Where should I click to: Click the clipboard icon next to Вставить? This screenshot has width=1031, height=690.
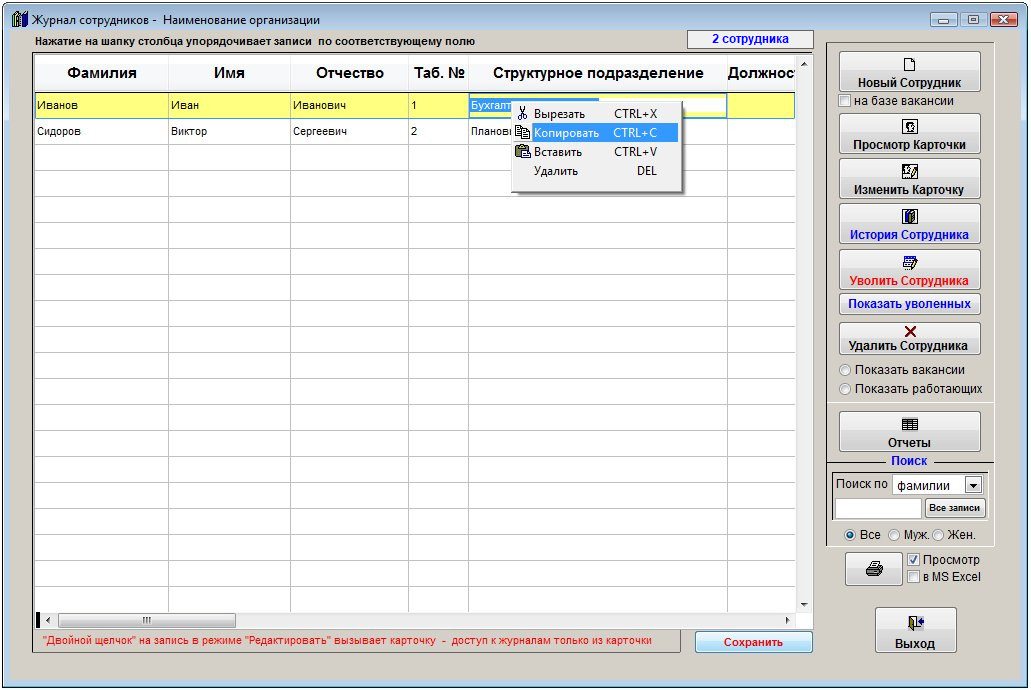[523, 151]
